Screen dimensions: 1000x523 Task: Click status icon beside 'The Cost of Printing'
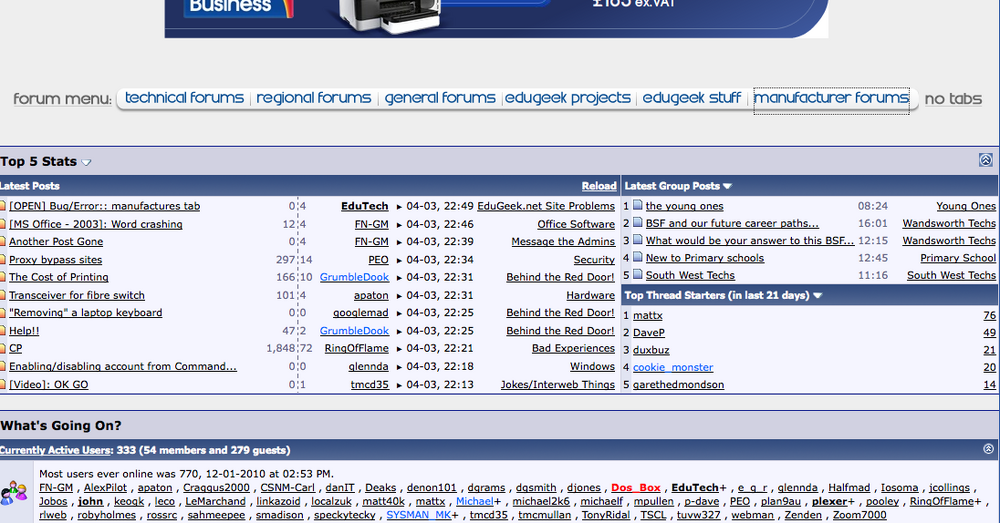[x=3, y=277]
